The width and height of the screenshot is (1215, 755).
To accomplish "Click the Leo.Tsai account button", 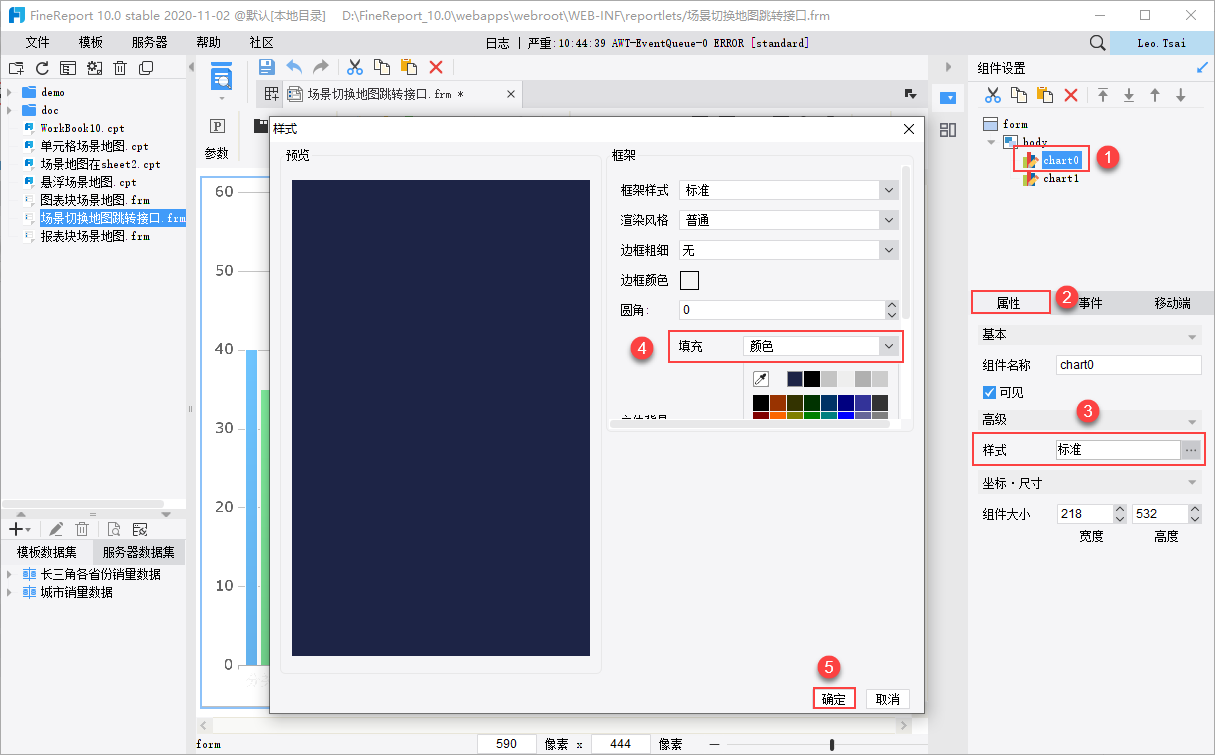I will (x=1162, y=43).
